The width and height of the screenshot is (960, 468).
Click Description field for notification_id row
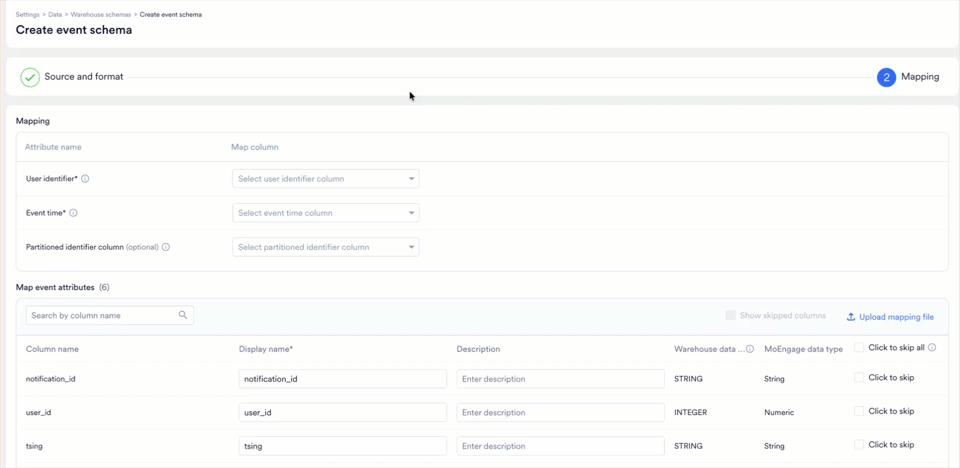coord(560,379)
